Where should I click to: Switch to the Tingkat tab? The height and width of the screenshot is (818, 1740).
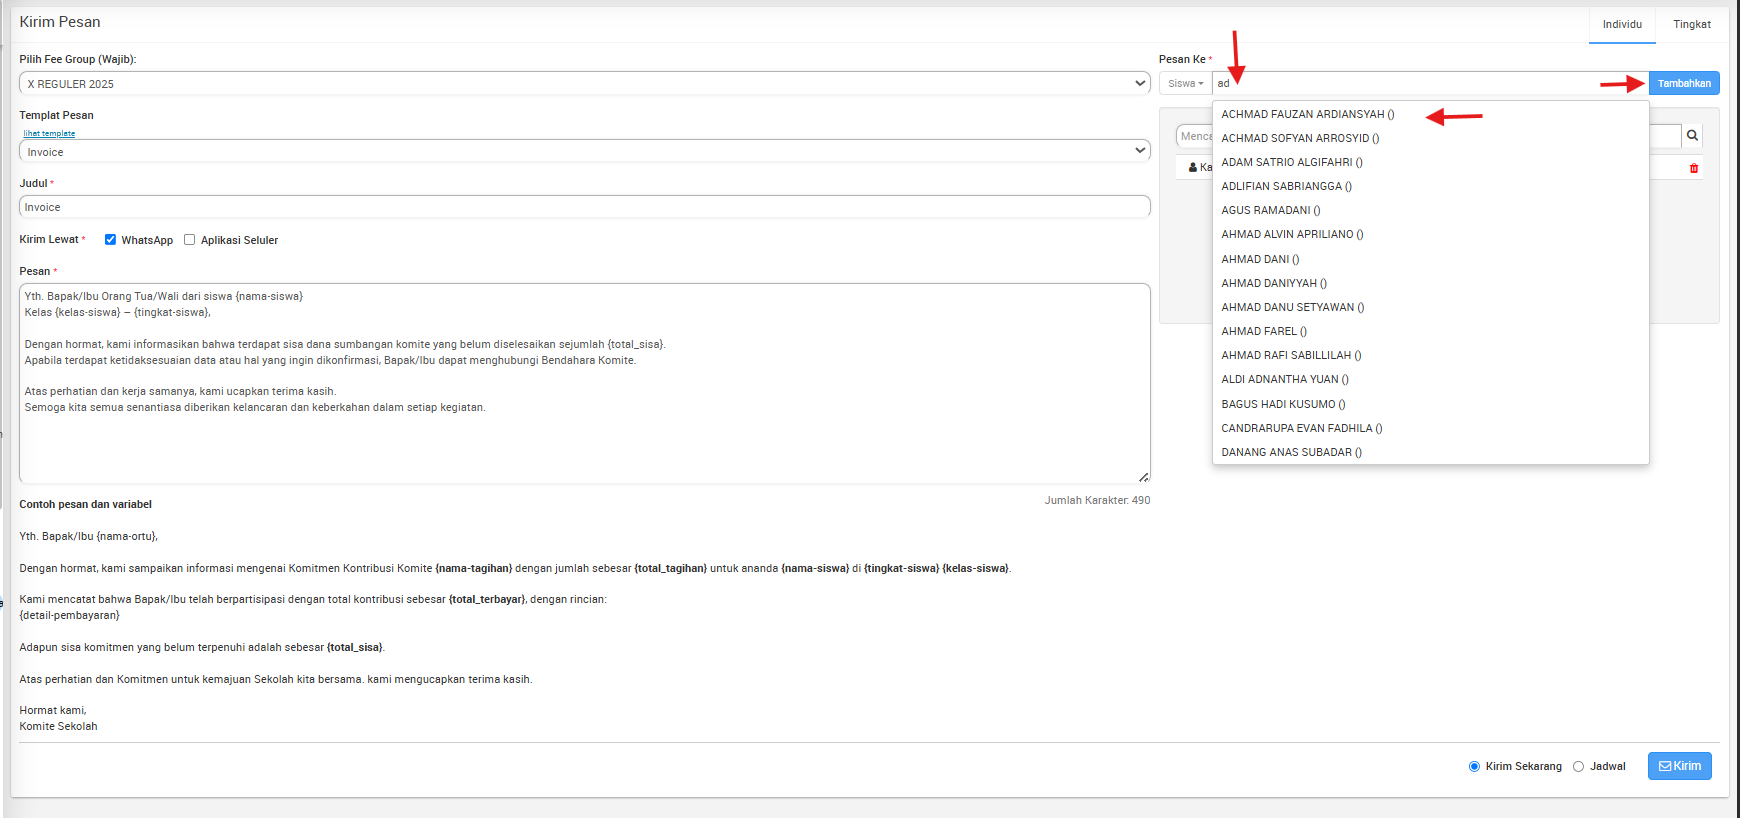click(x=1691, y=24)
